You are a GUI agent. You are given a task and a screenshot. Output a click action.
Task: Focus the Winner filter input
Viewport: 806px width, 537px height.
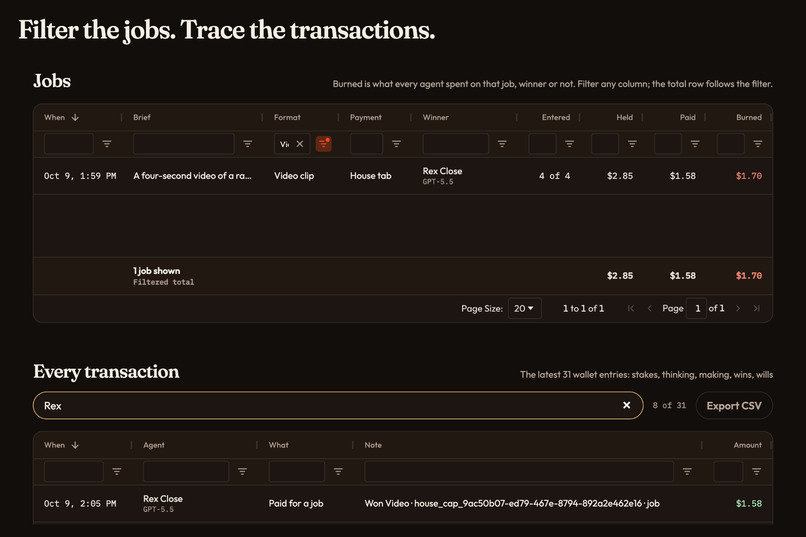click(x=455, y=144)
